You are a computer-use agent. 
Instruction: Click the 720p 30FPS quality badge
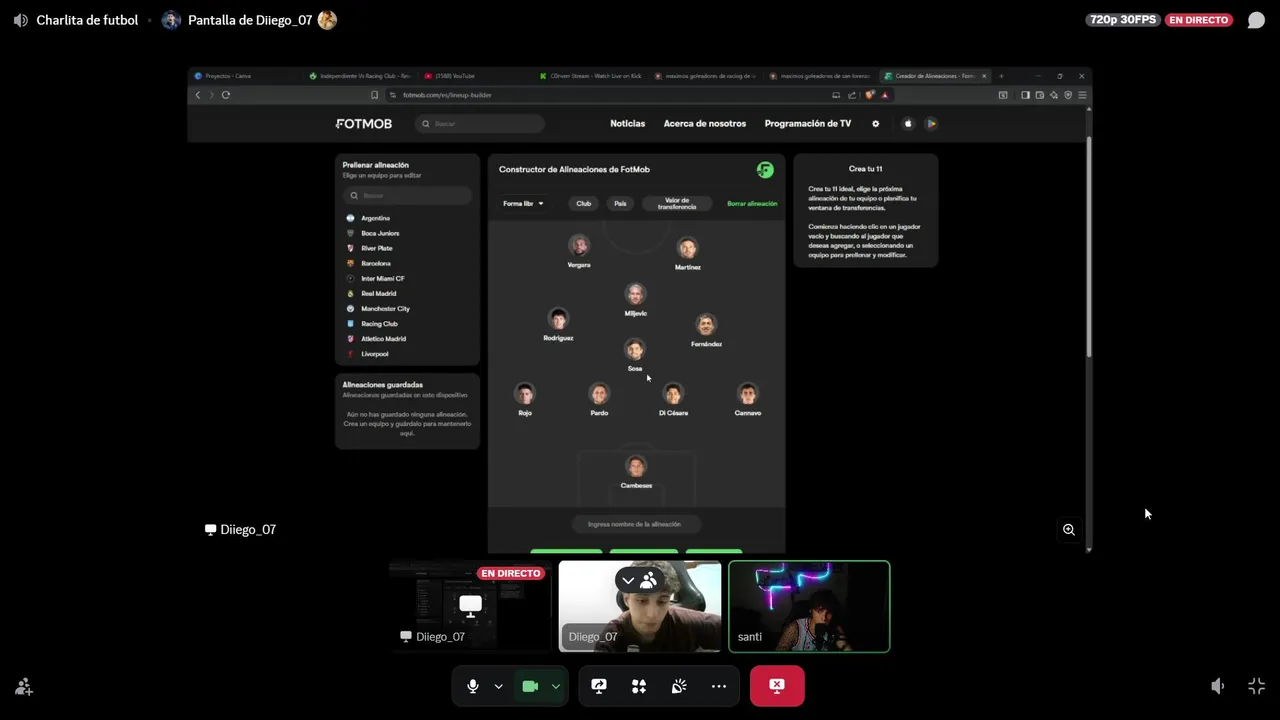pyautogui.click(x=1122, y=20)
